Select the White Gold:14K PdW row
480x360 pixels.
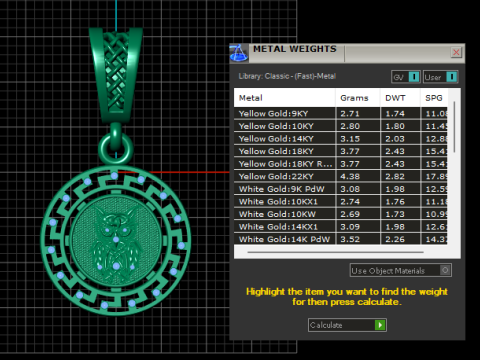coord(341,239)
